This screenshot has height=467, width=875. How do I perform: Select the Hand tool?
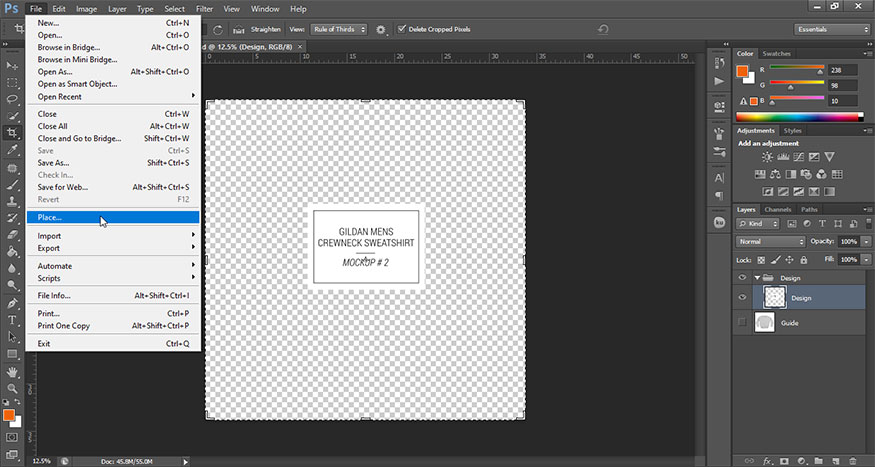12,372
